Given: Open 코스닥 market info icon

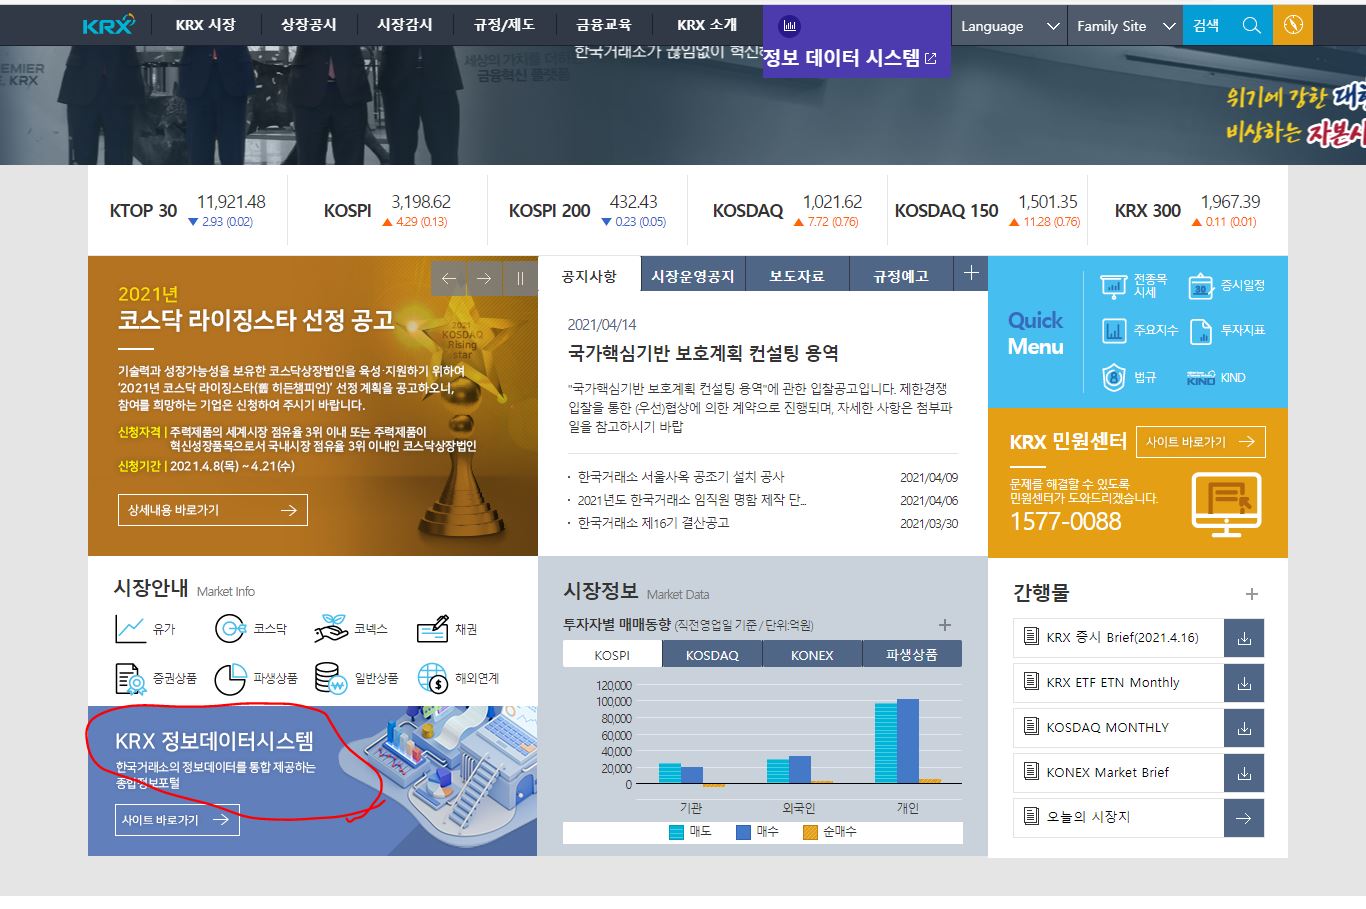Looking at the screenshot, I should coord(230,629).
